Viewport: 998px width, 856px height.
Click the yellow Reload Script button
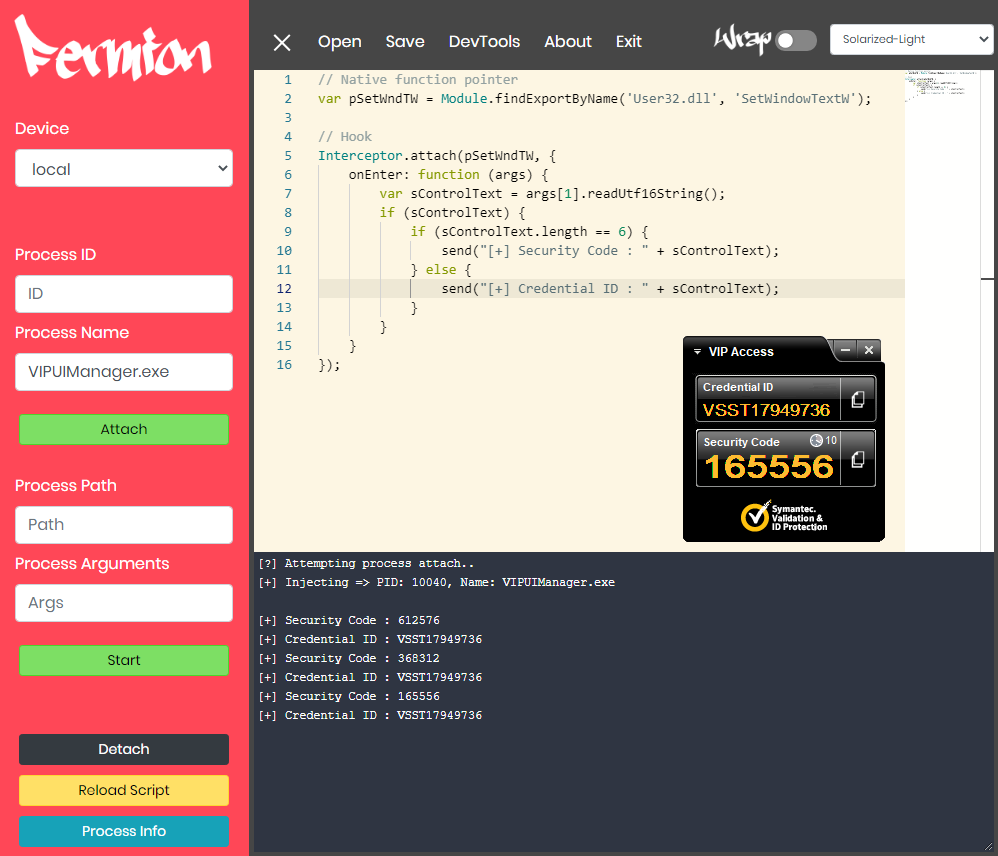(124, 790)
